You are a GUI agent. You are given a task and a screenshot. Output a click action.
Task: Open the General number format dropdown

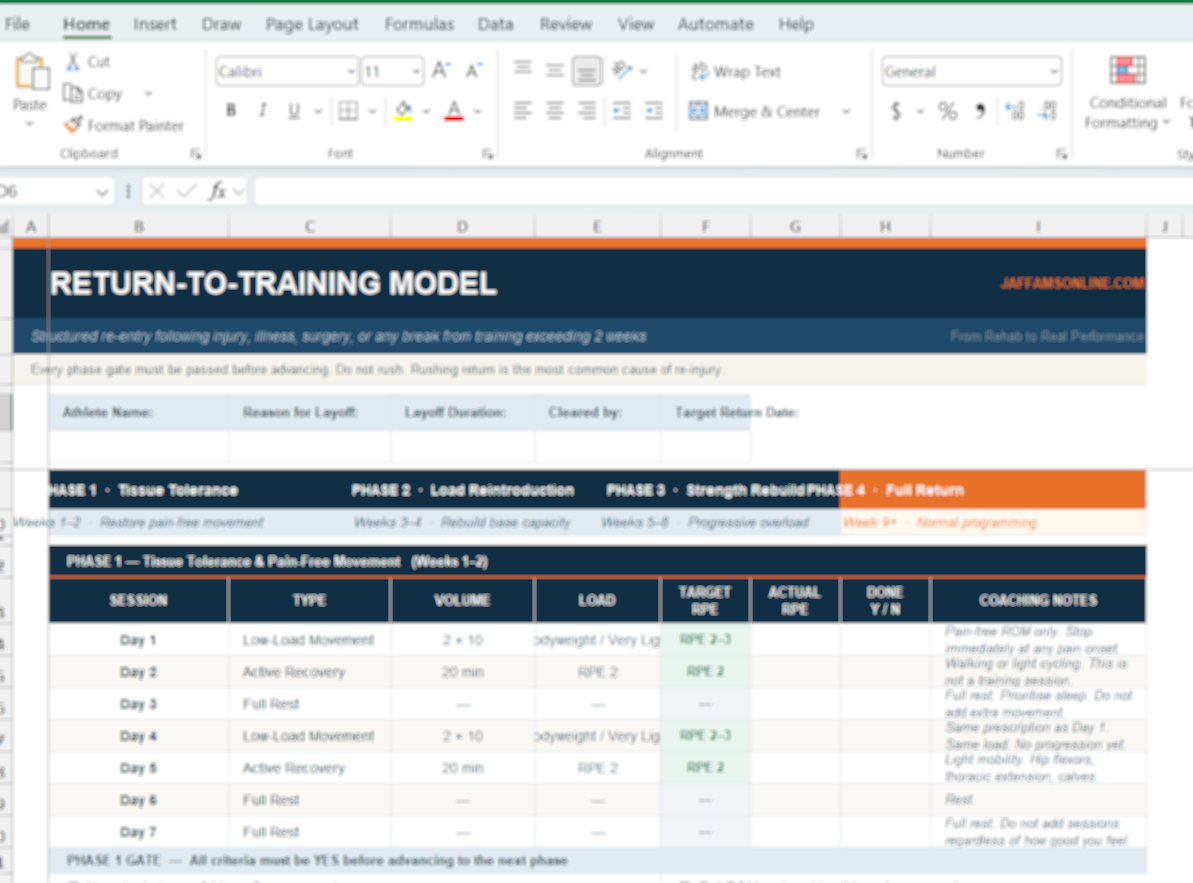click(x=1054, y=72)
